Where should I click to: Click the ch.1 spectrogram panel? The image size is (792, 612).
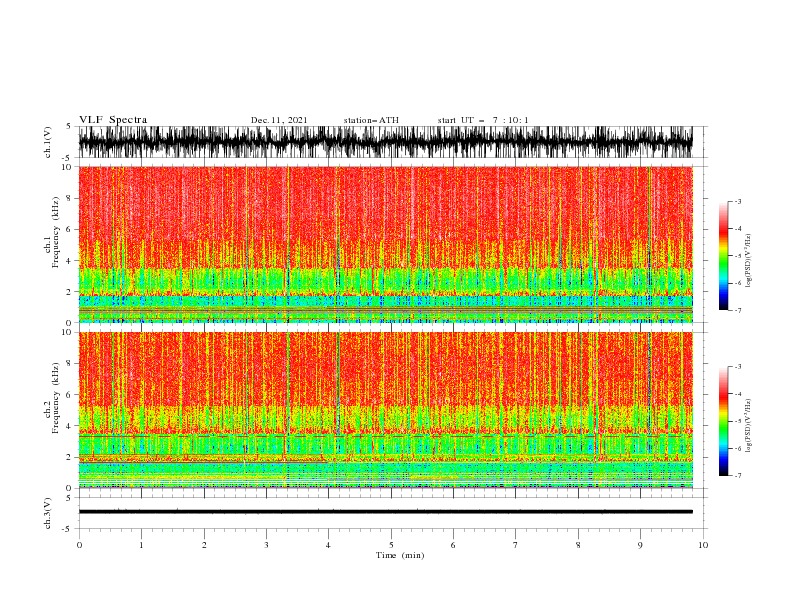(386, 244)
